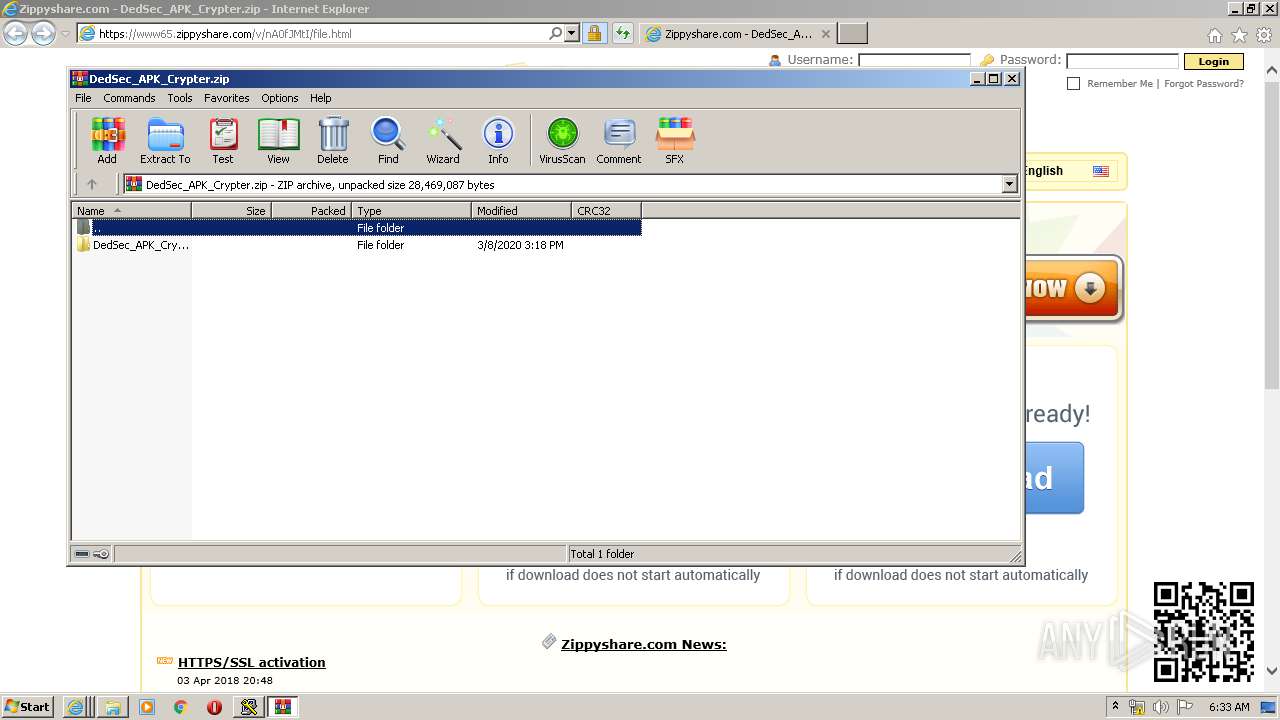Select English language link

click(1042, 171)
